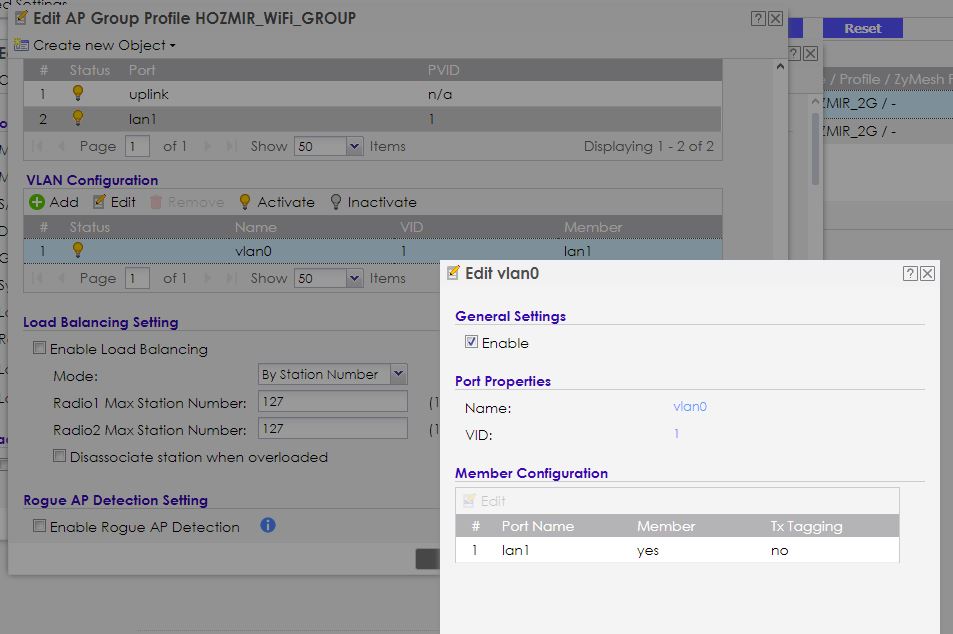Toggle Enable Load Balancing checkbox
Screen dimensions: 953x634
pyautogui.click(x=40, y=348)
